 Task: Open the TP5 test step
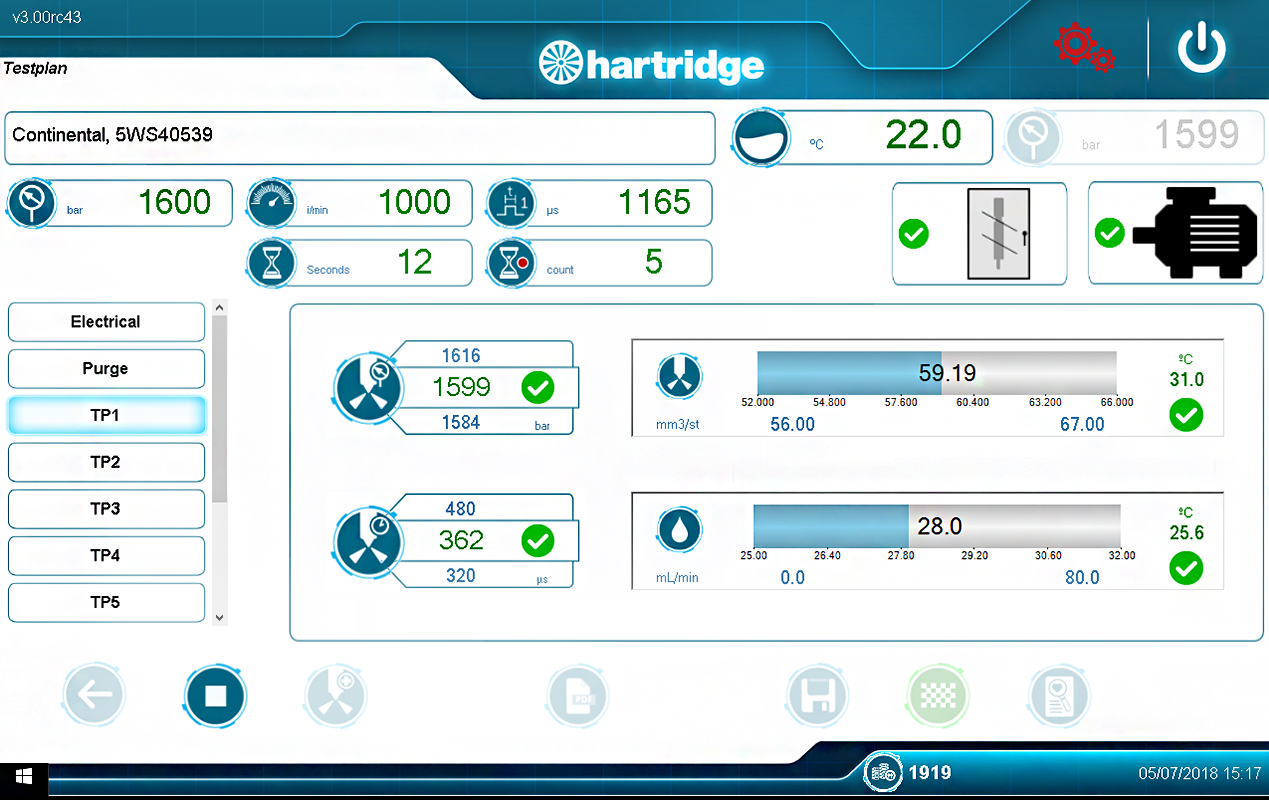(106, 603)
